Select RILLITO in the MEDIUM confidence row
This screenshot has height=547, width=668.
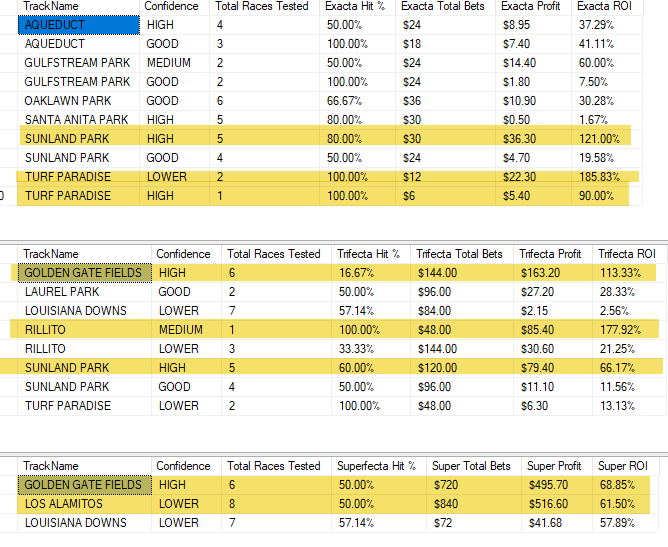click(84, 330)
